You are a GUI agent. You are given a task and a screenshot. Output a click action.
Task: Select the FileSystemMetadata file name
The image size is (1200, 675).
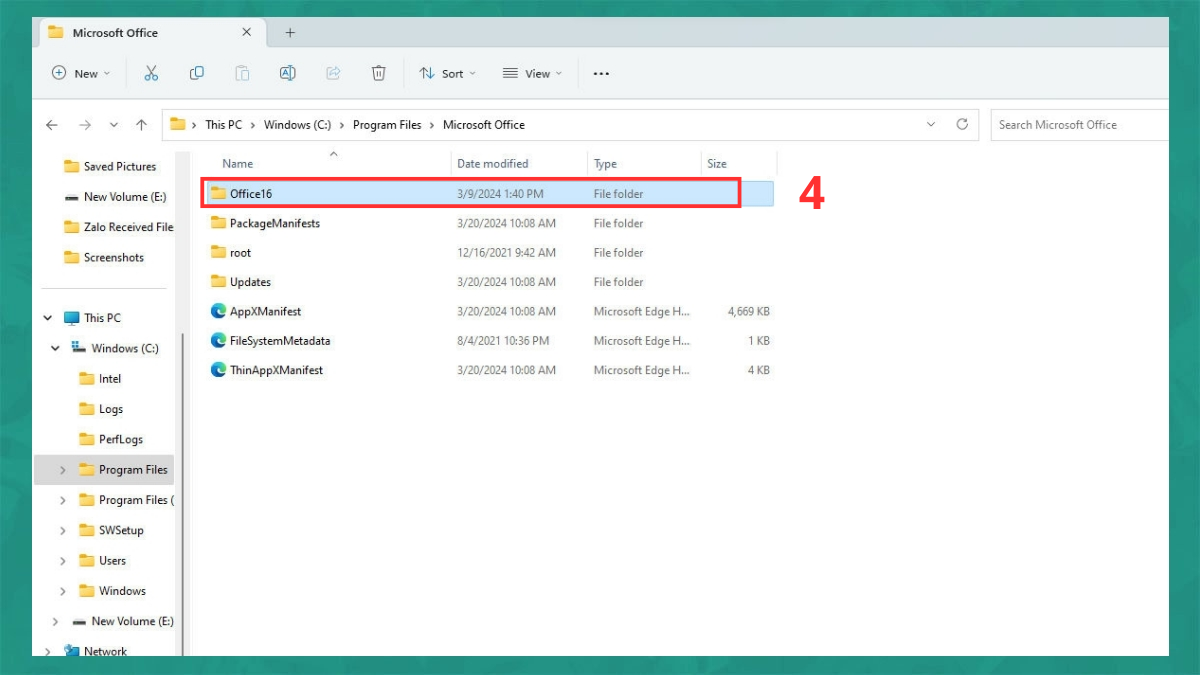[280, 340]
